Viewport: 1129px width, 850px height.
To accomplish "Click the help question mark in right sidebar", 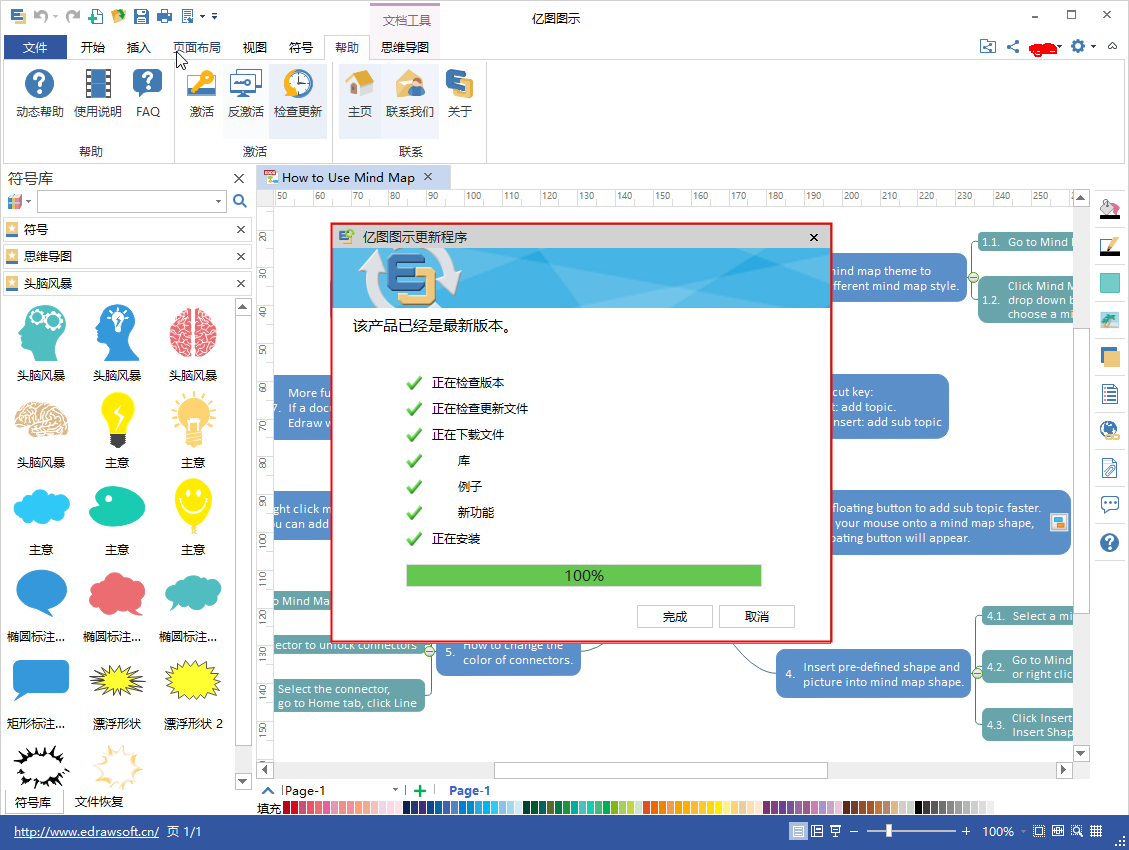I will [1110, 542].
